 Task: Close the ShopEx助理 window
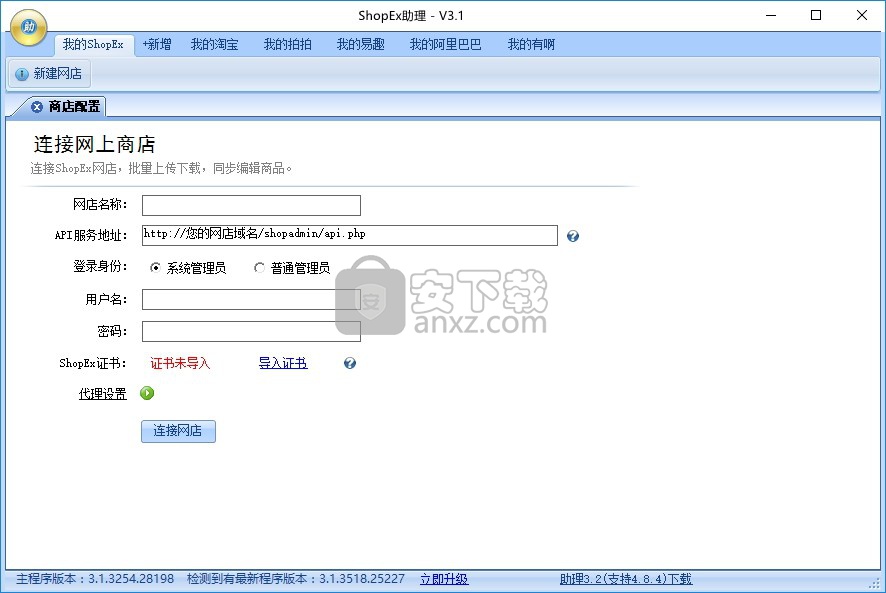862,15
